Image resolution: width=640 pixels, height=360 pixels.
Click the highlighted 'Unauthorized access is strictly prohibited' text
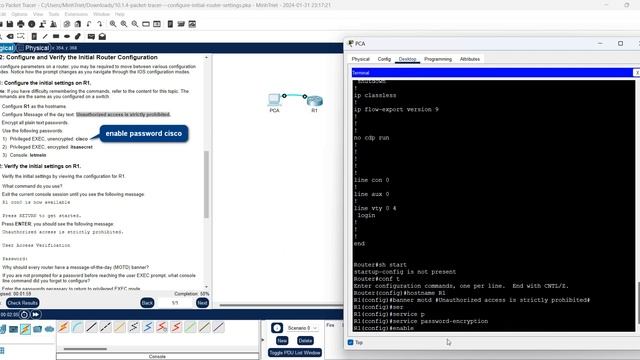[x=123, y=114]
